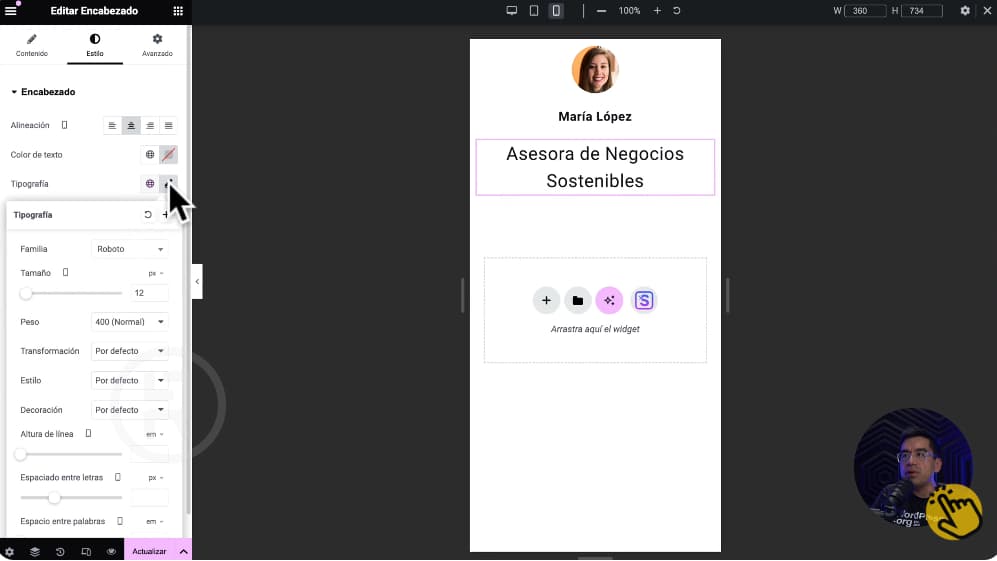Open the text color picker swatch

coord(168,155)
